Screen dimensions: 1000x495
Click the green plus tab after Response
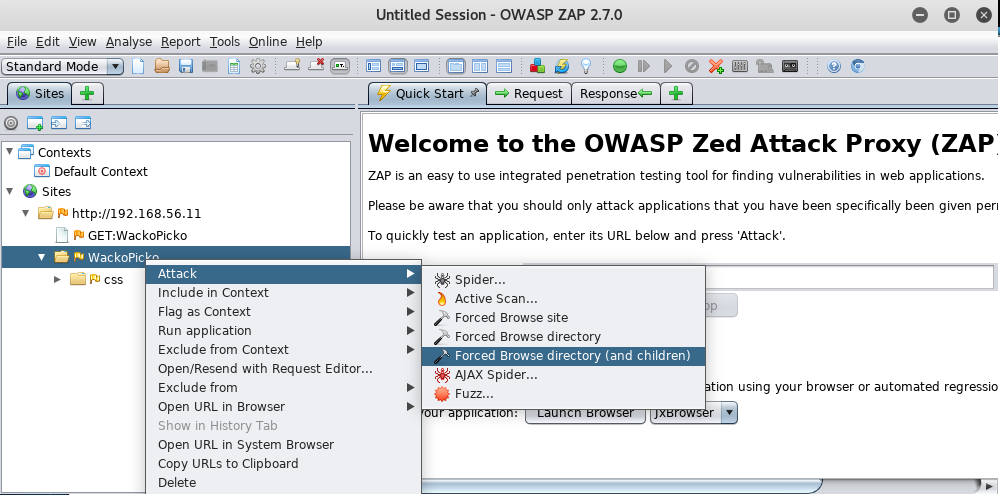(x=676, y=94)
